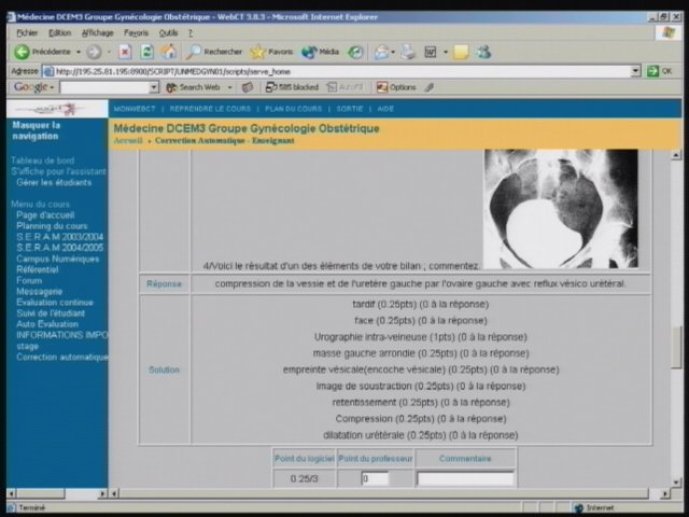Click the forward navigation arrow icon
Image resolution: width=689 pixels, height=517 pixels.
pyautogui.click(x=94, y=52)
